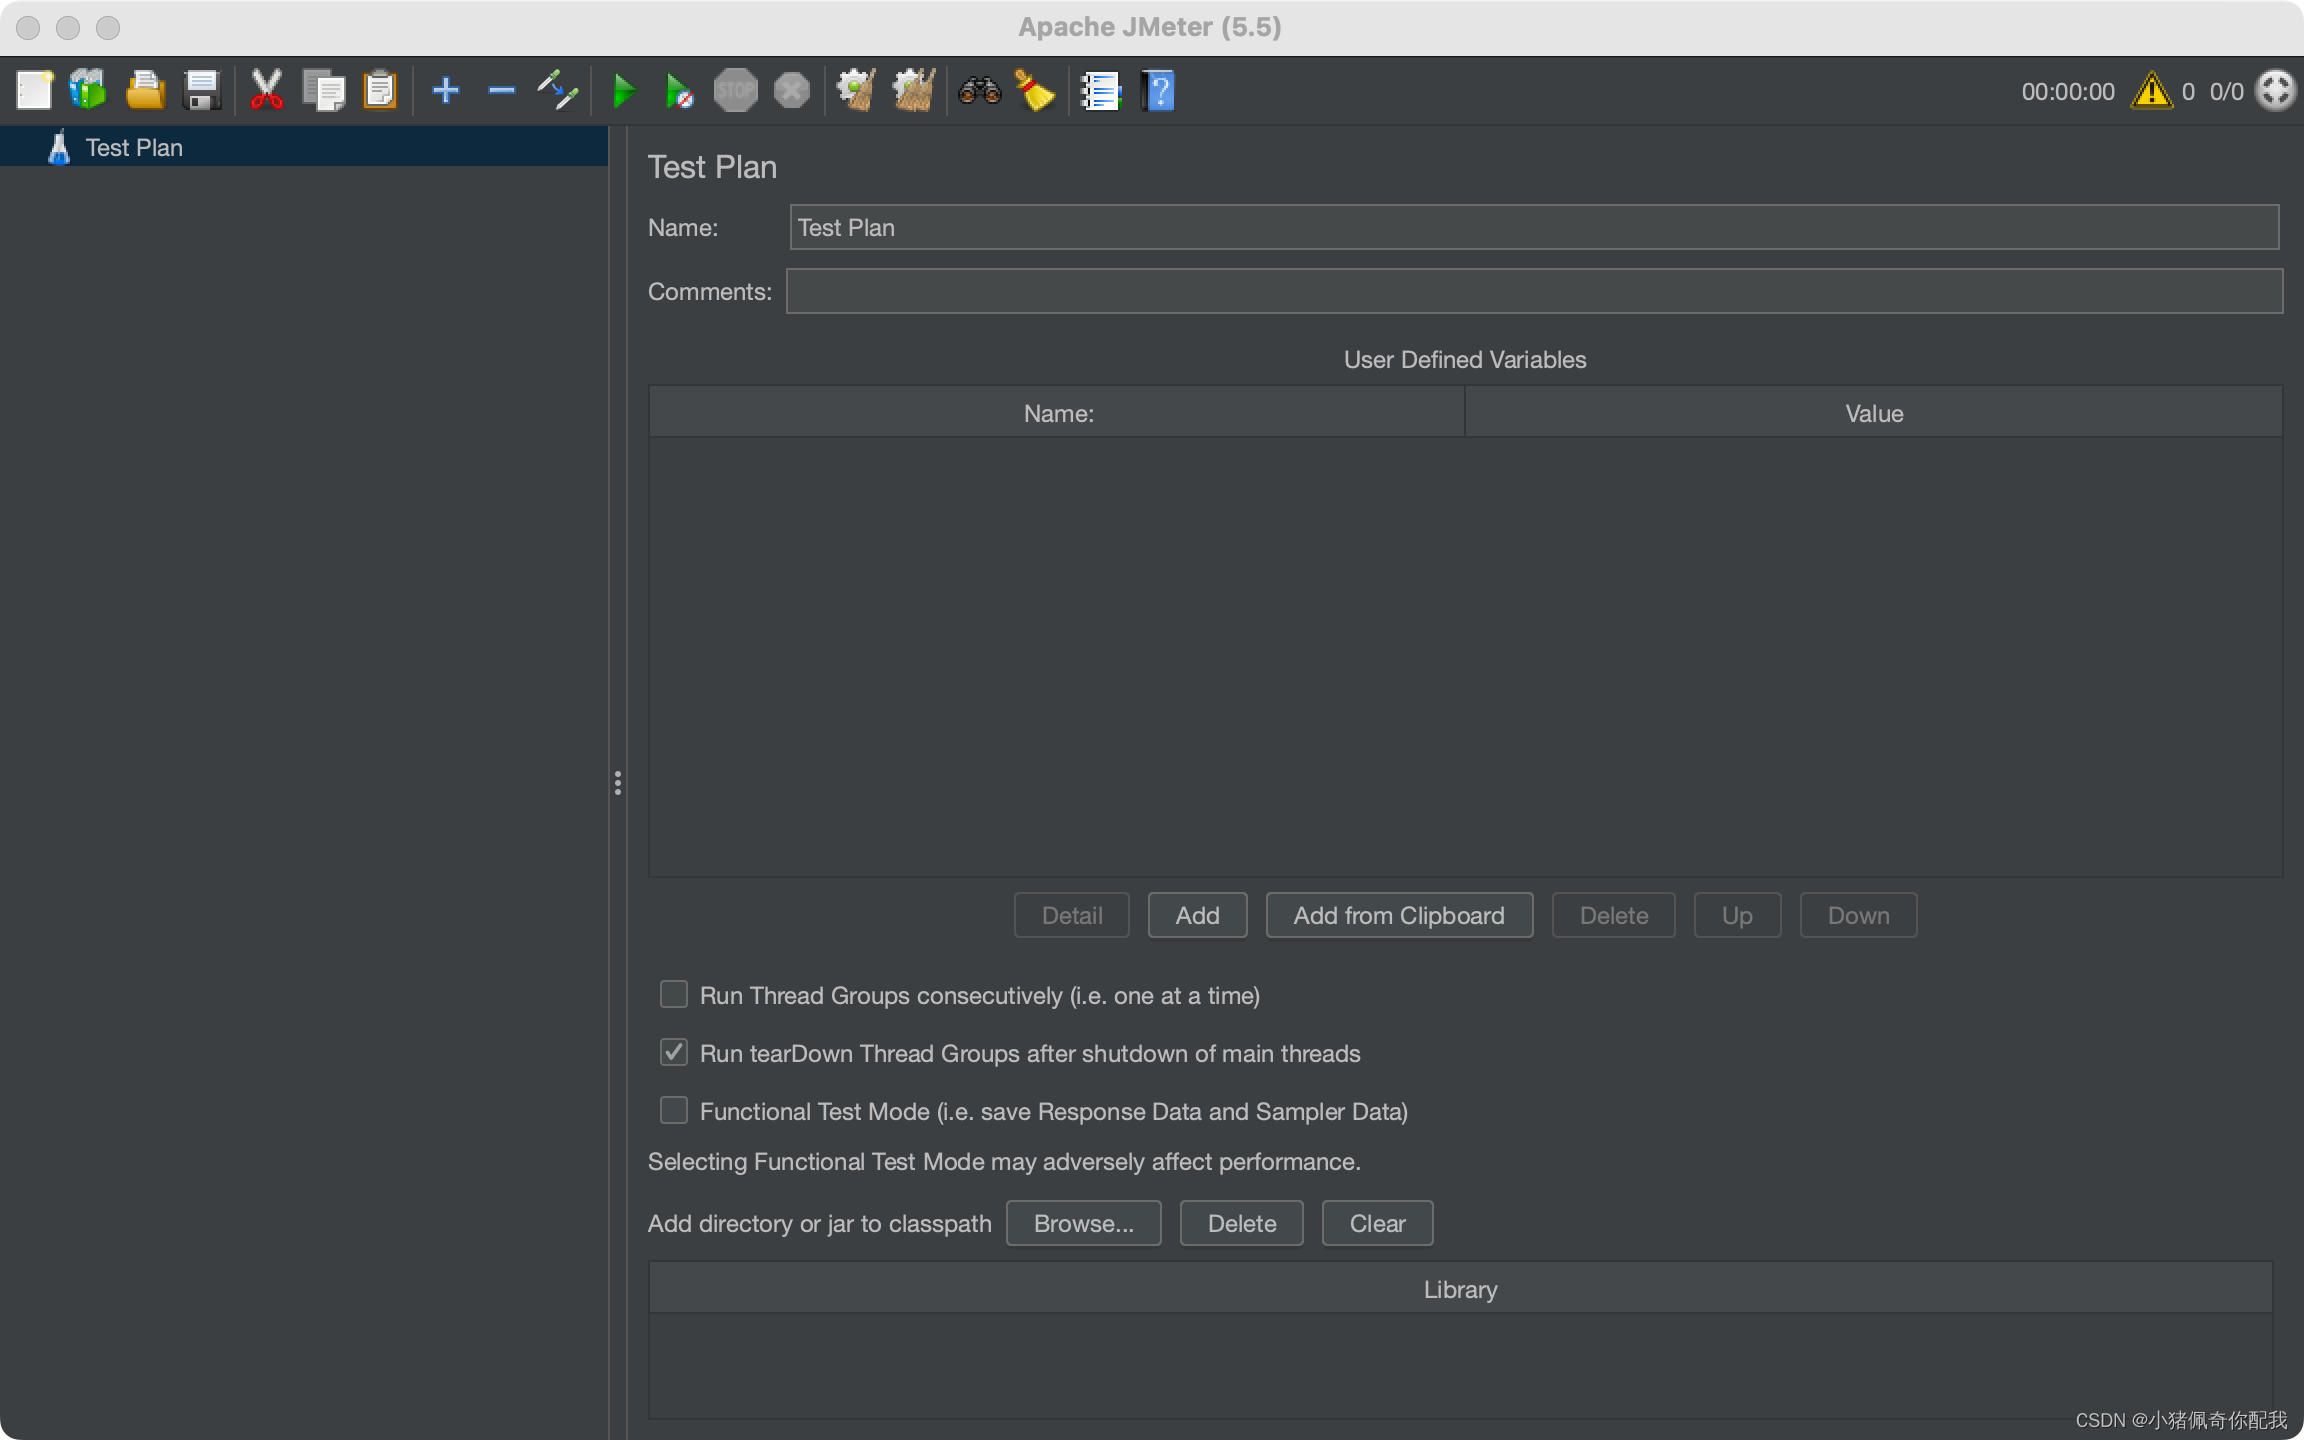Click the 00:00:00 elapsed timer
Screen dimensions: 2304x1440
coord(2068,92)
